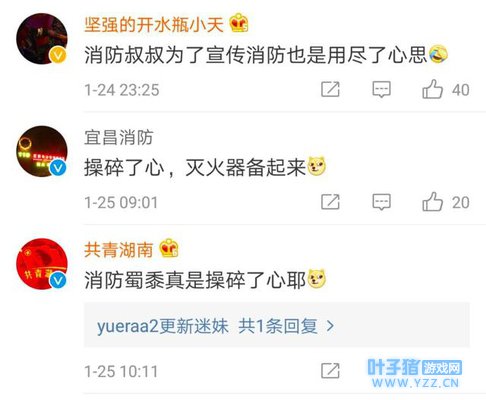This screenshot has width=486, height=400.
Task: Click the like count 40
Action: 461,90
